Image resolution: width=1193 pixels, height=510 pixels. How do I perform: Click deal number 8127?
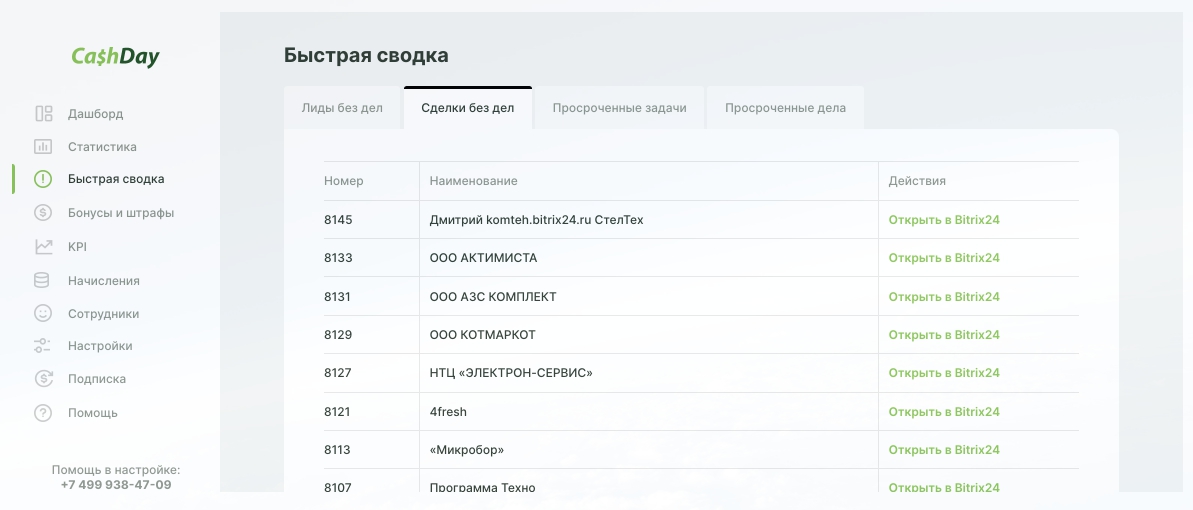click(337, 373)
